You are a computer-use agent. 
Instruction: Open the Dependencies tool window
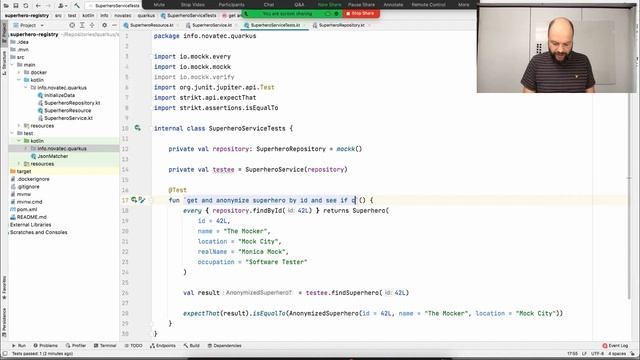click(x=224, y=346)
